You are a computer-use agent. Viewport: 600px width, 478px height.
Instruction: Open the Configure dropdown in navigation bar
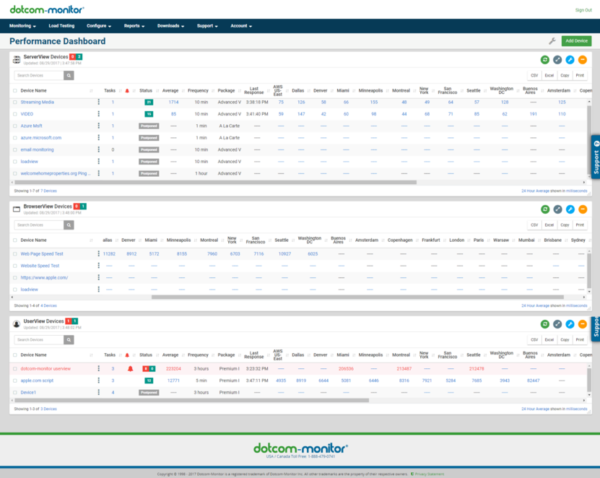coord(98,24)
